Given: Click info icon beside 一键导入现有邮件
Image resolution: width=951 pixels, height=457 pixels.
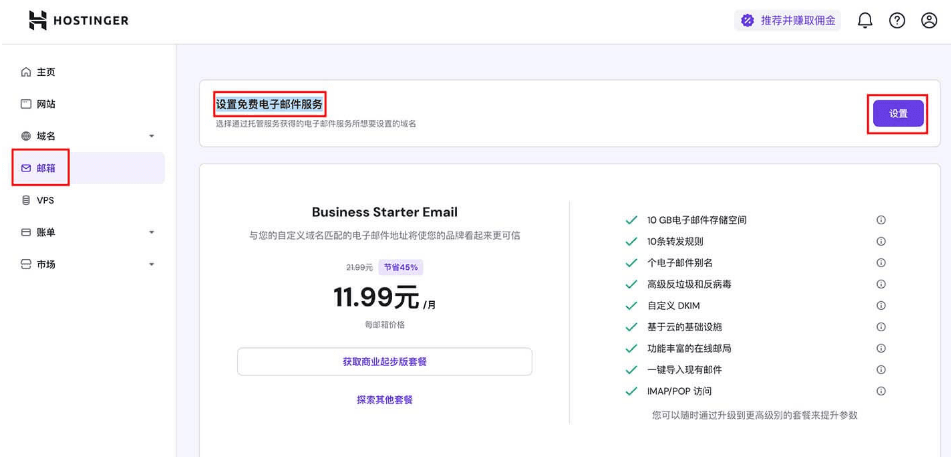Looking at the screenshot, I should tap(881, 369).
